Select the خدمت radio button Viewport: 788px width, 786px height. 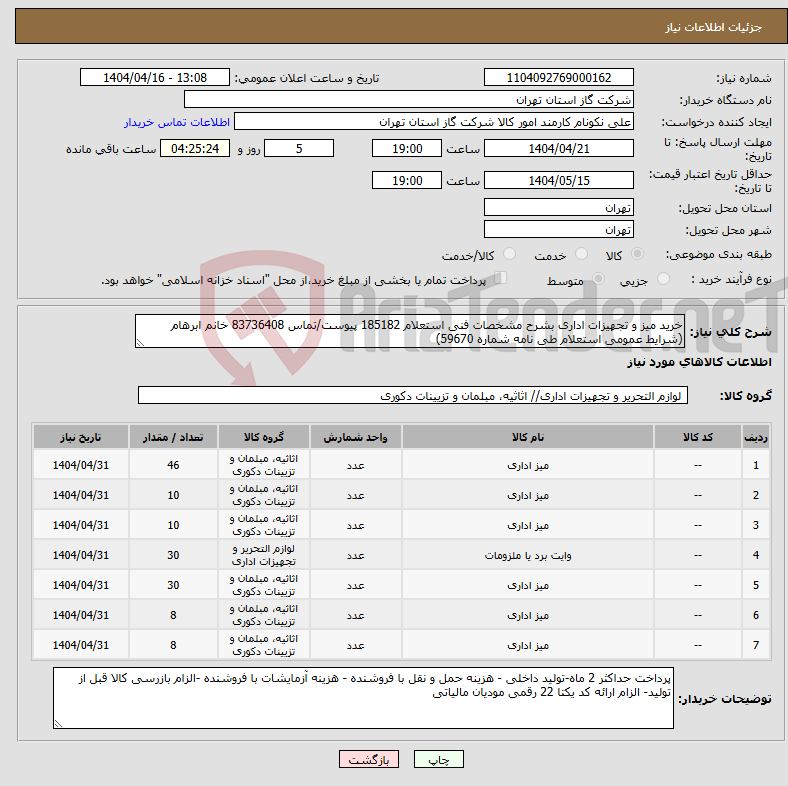(581, 254)
